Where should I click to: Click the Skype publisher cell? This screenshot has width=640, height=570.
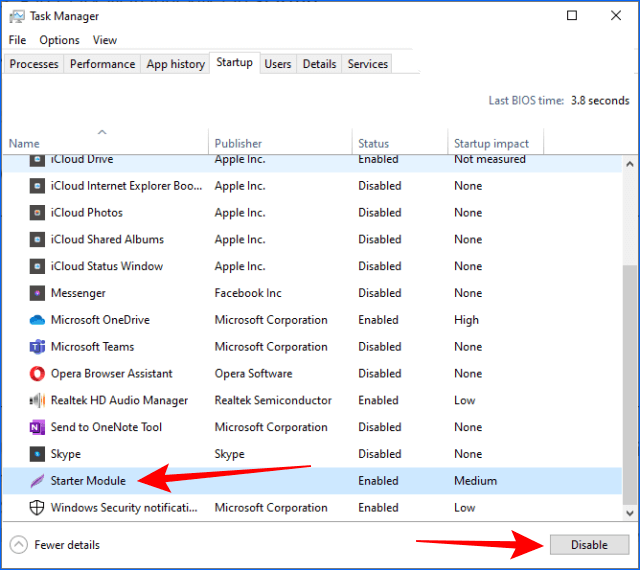[x=230, y=454]
